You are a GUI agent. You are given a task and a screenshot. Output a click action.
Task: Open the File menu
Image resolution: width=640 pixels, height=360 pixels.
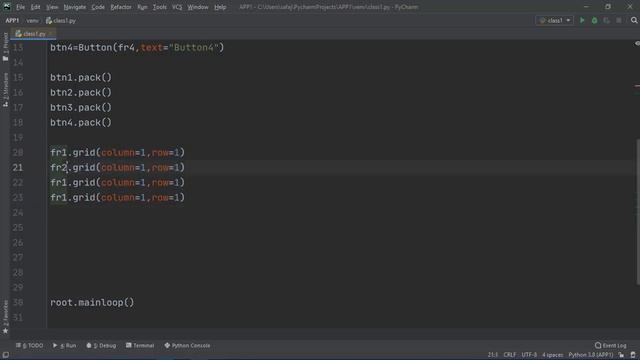click(x=20, y=7)
